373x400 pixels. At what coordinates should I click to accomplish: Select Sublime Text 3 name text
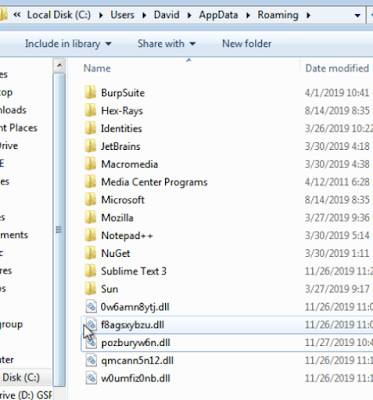click(133, 271)
